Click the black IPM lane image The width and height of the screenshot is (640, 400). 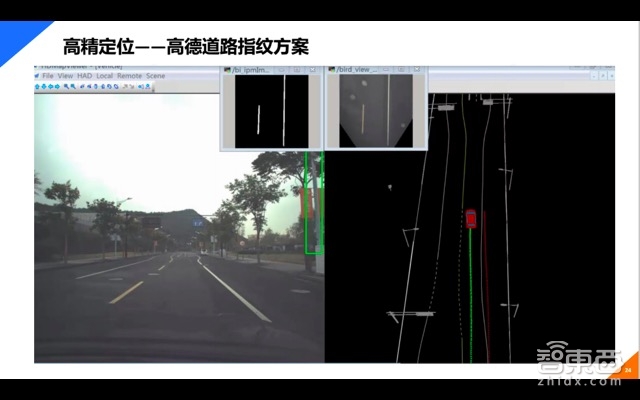pos(271,111)
